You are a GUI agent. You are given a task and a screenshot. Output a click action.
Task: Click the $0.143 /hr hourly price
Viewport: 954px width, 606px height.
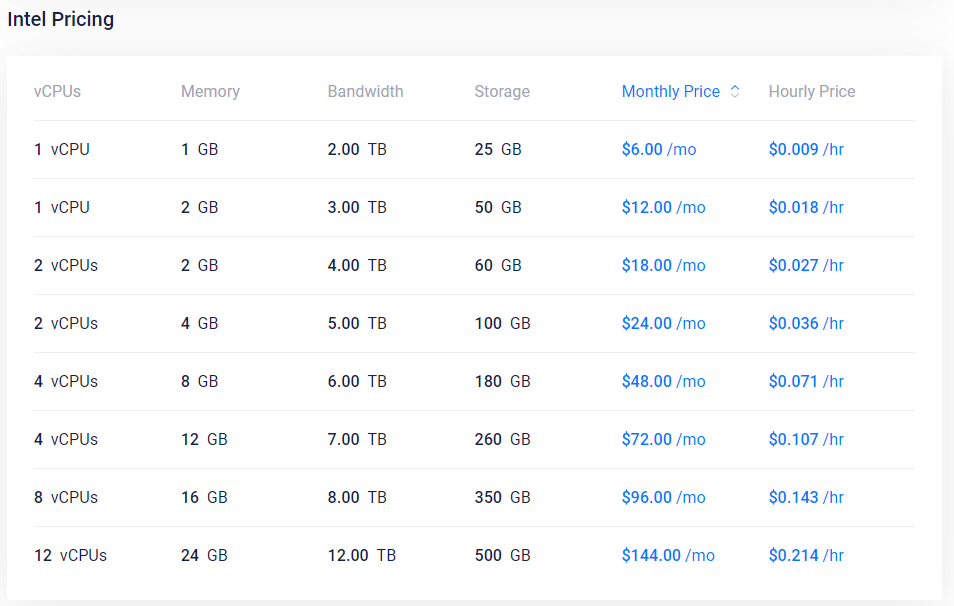point(806,497)
